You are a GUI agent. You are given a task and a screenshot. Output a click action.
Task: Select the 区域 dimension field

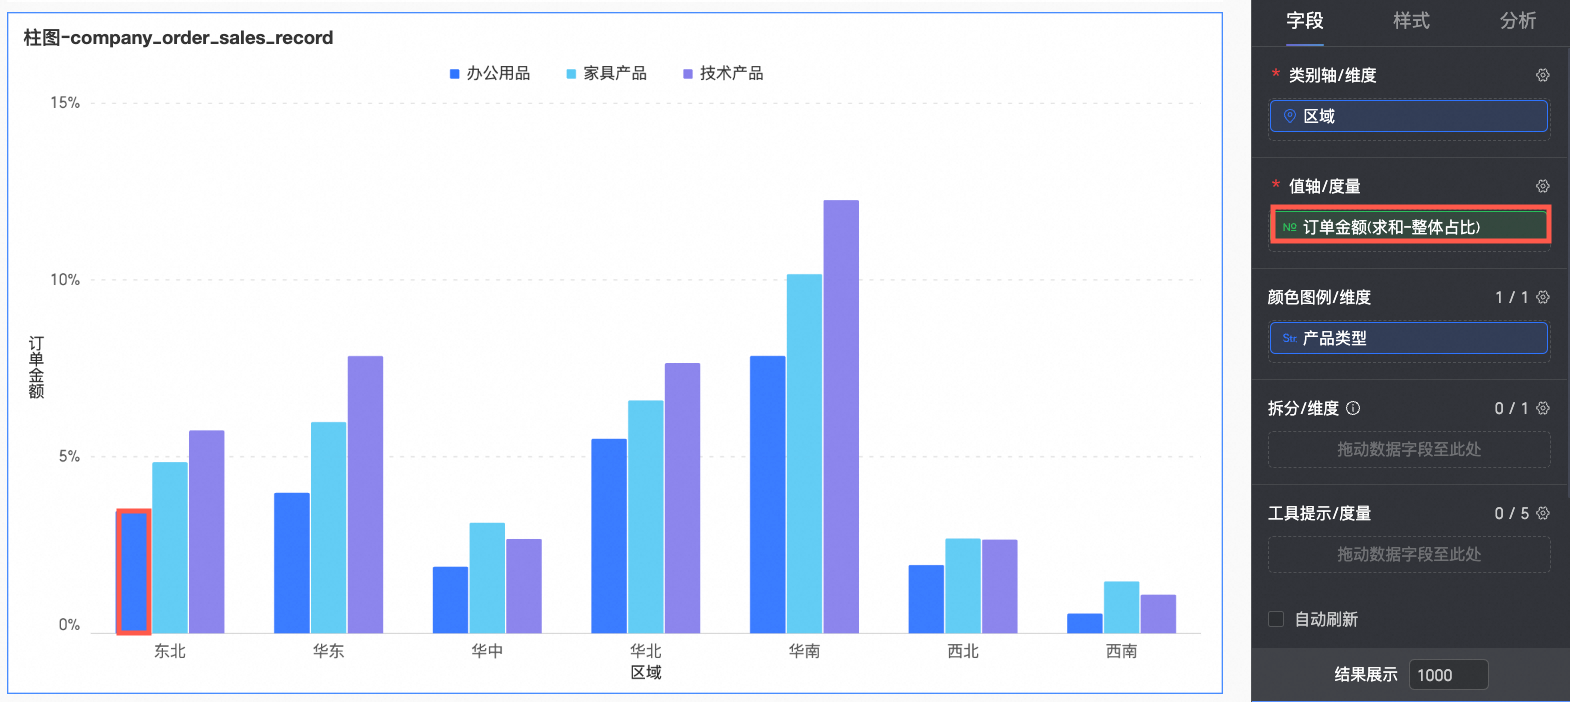pyautogui.click(x=1409, y=116)
